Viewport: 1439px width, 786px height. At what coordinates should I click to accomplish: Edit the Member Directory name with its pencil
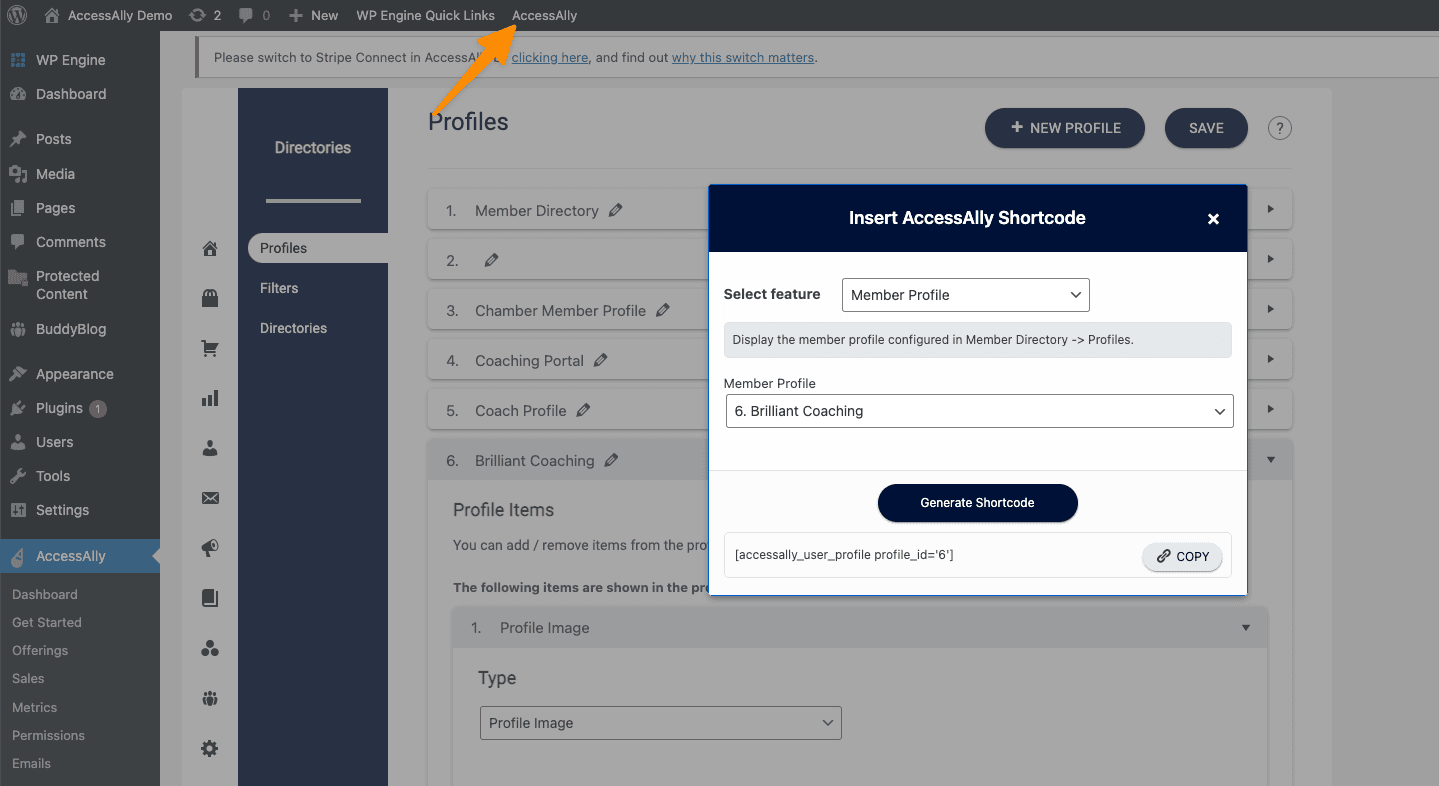click(x=616, y=210)
